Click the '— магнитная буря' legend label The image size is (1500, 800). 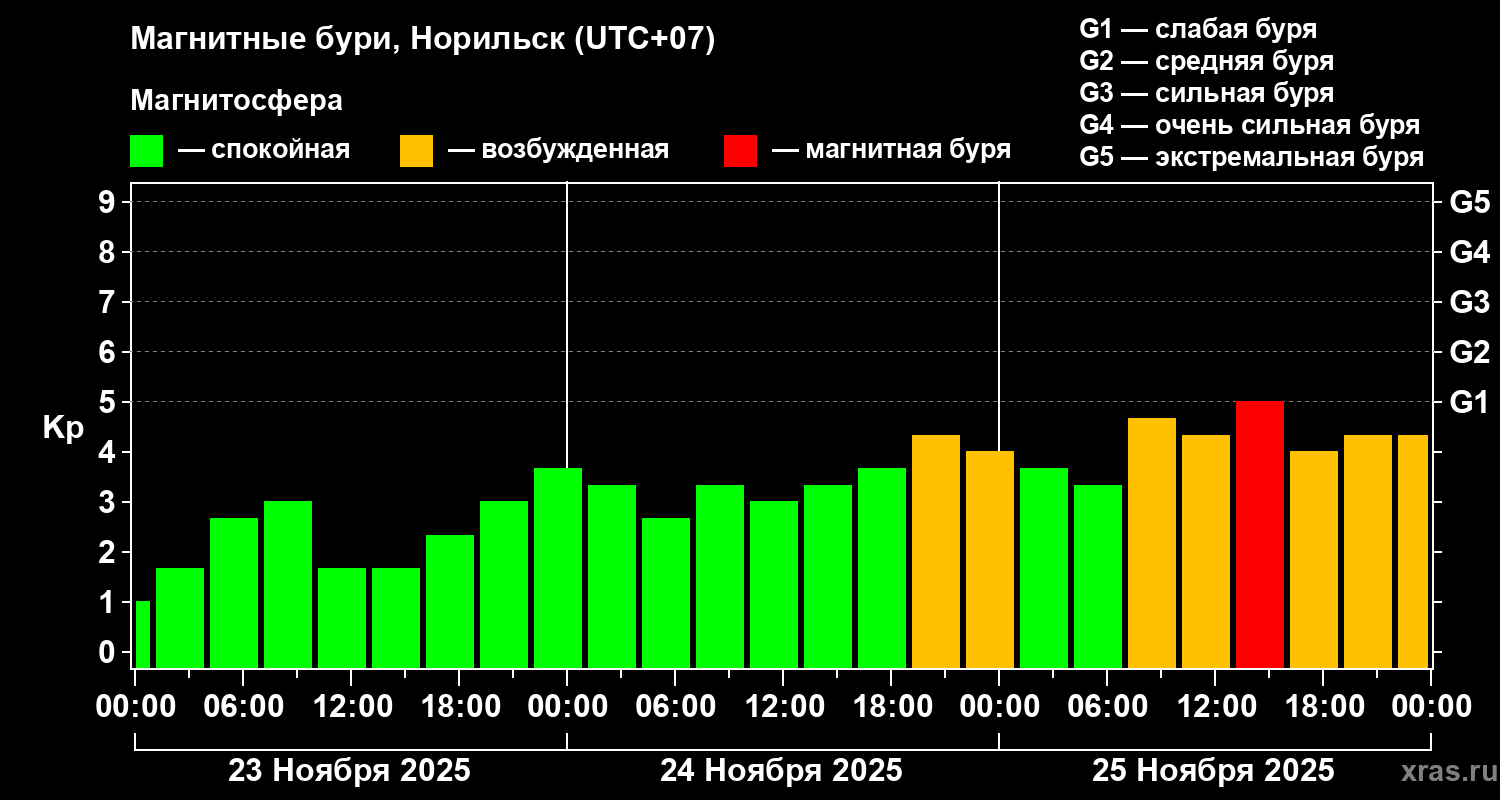[891, 150]
